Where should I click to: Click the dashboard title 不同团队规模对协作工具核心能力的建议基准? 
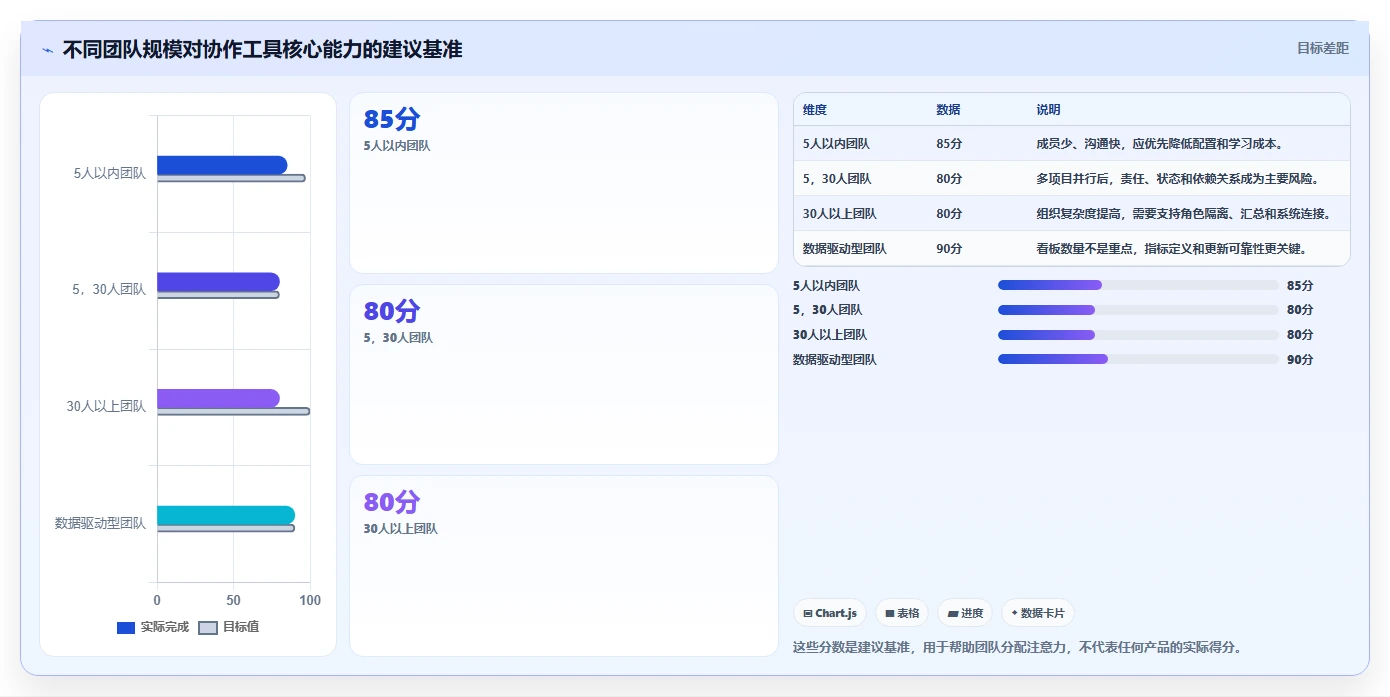(262, 49)
